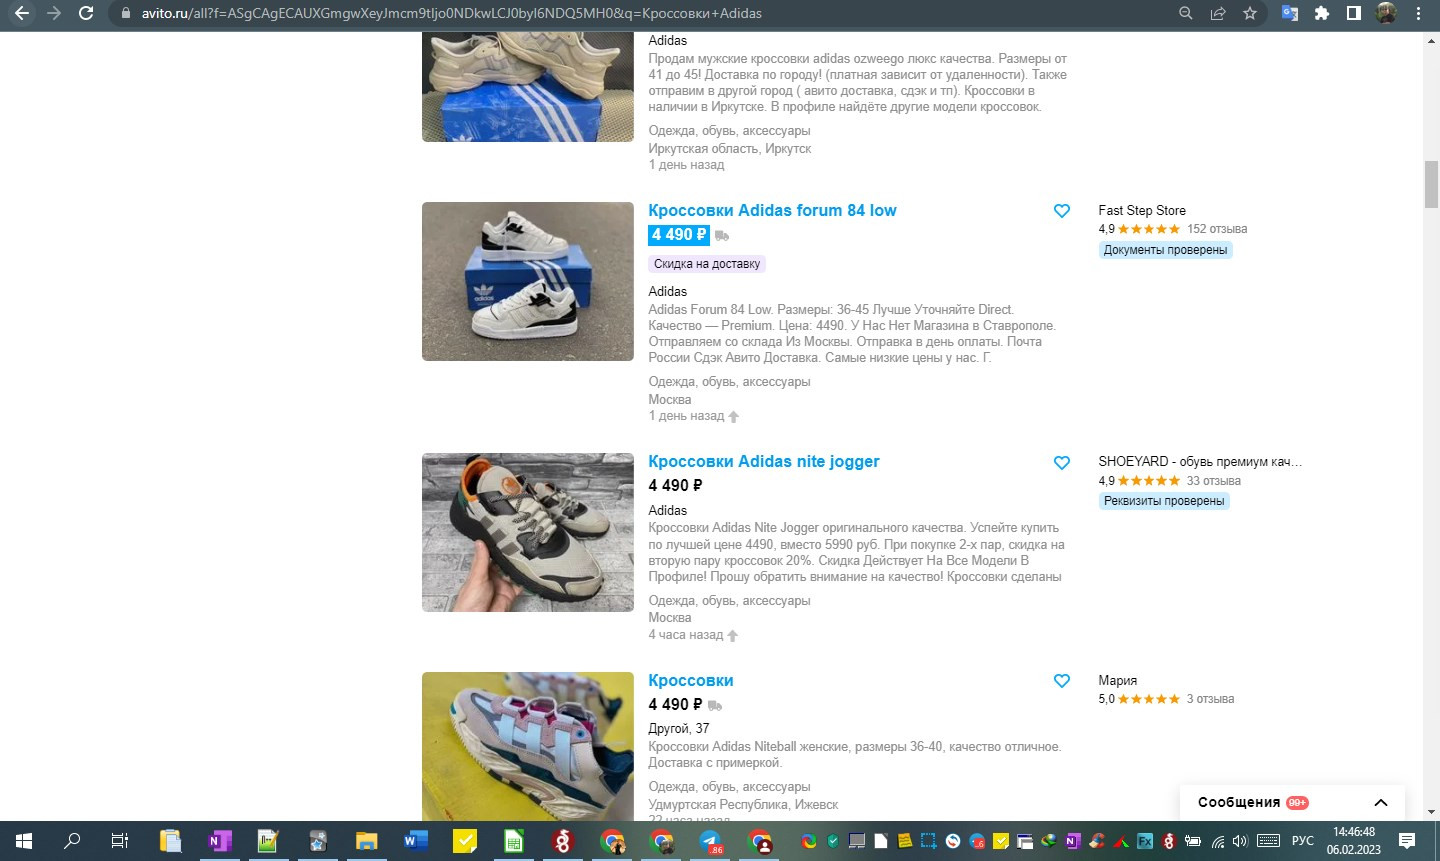
Task: Open seller Мария profile
Action: point(1117,680)
